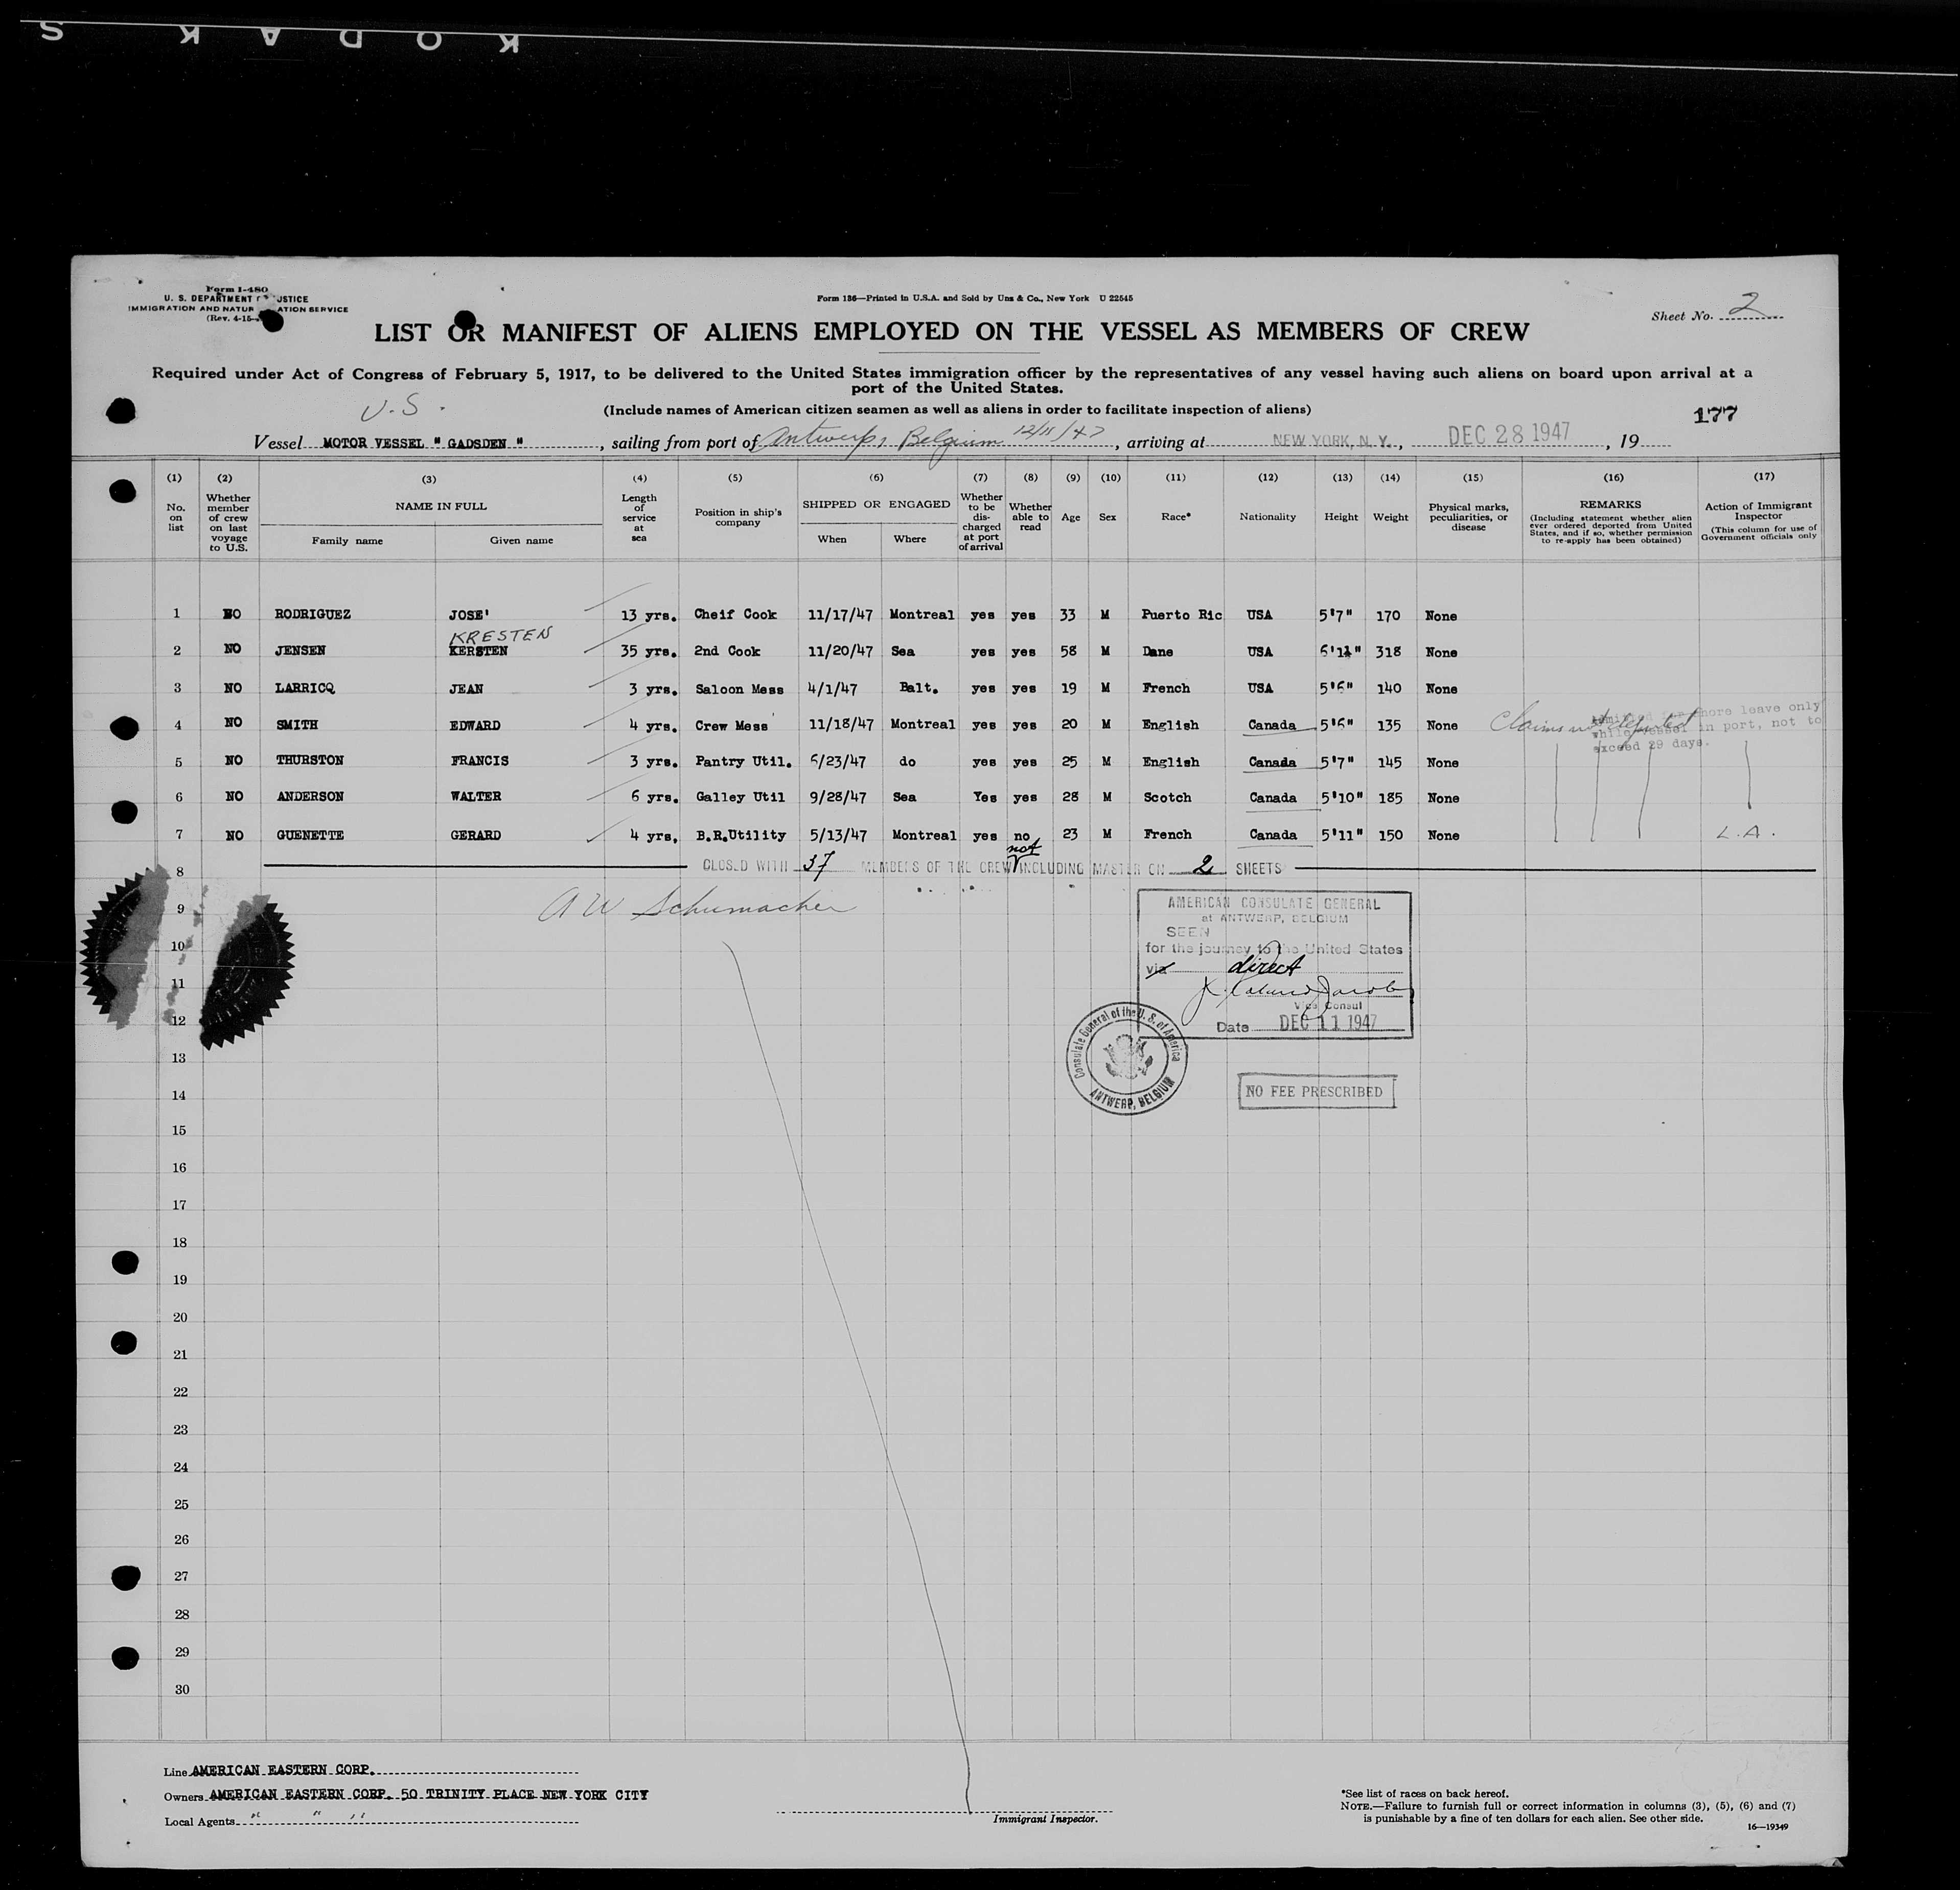This screenshot has width=1960, height=1890.
Task: Click the family name THURSTON
Action: (x=309, y=761)
